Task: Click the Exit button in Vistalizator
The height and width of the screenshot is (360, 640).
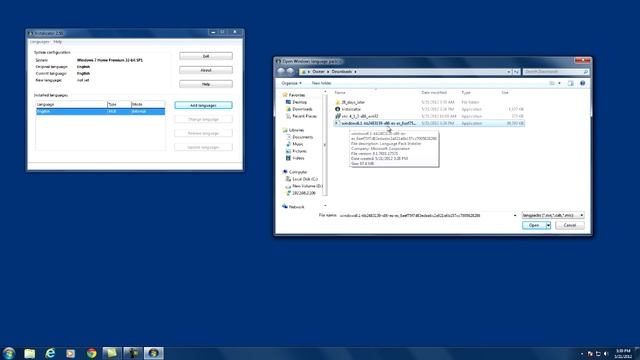Action: (206, 56)
